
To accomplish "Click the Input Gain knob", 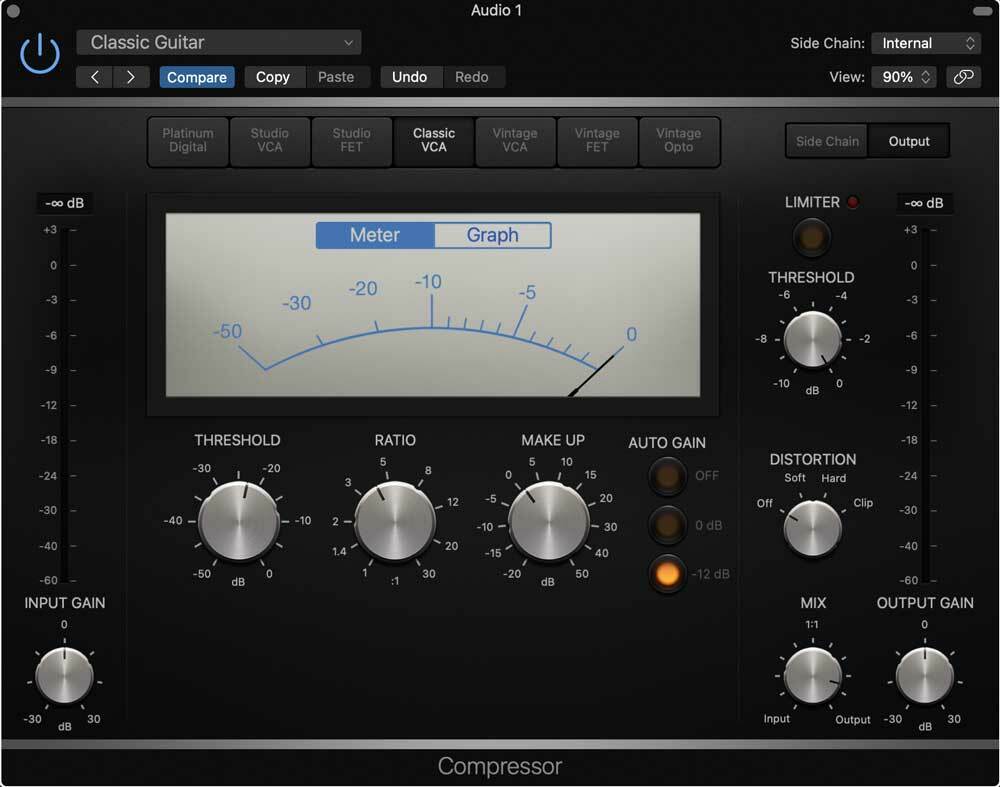I will pos(64,676).
